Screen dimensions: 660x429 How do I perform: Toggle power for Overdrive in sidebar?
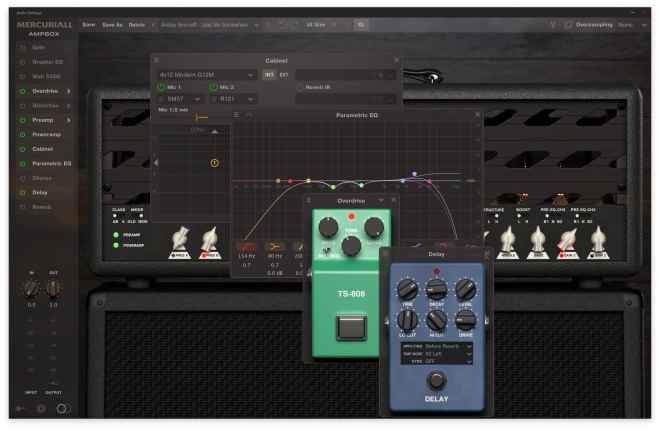[x=23, y=91]
